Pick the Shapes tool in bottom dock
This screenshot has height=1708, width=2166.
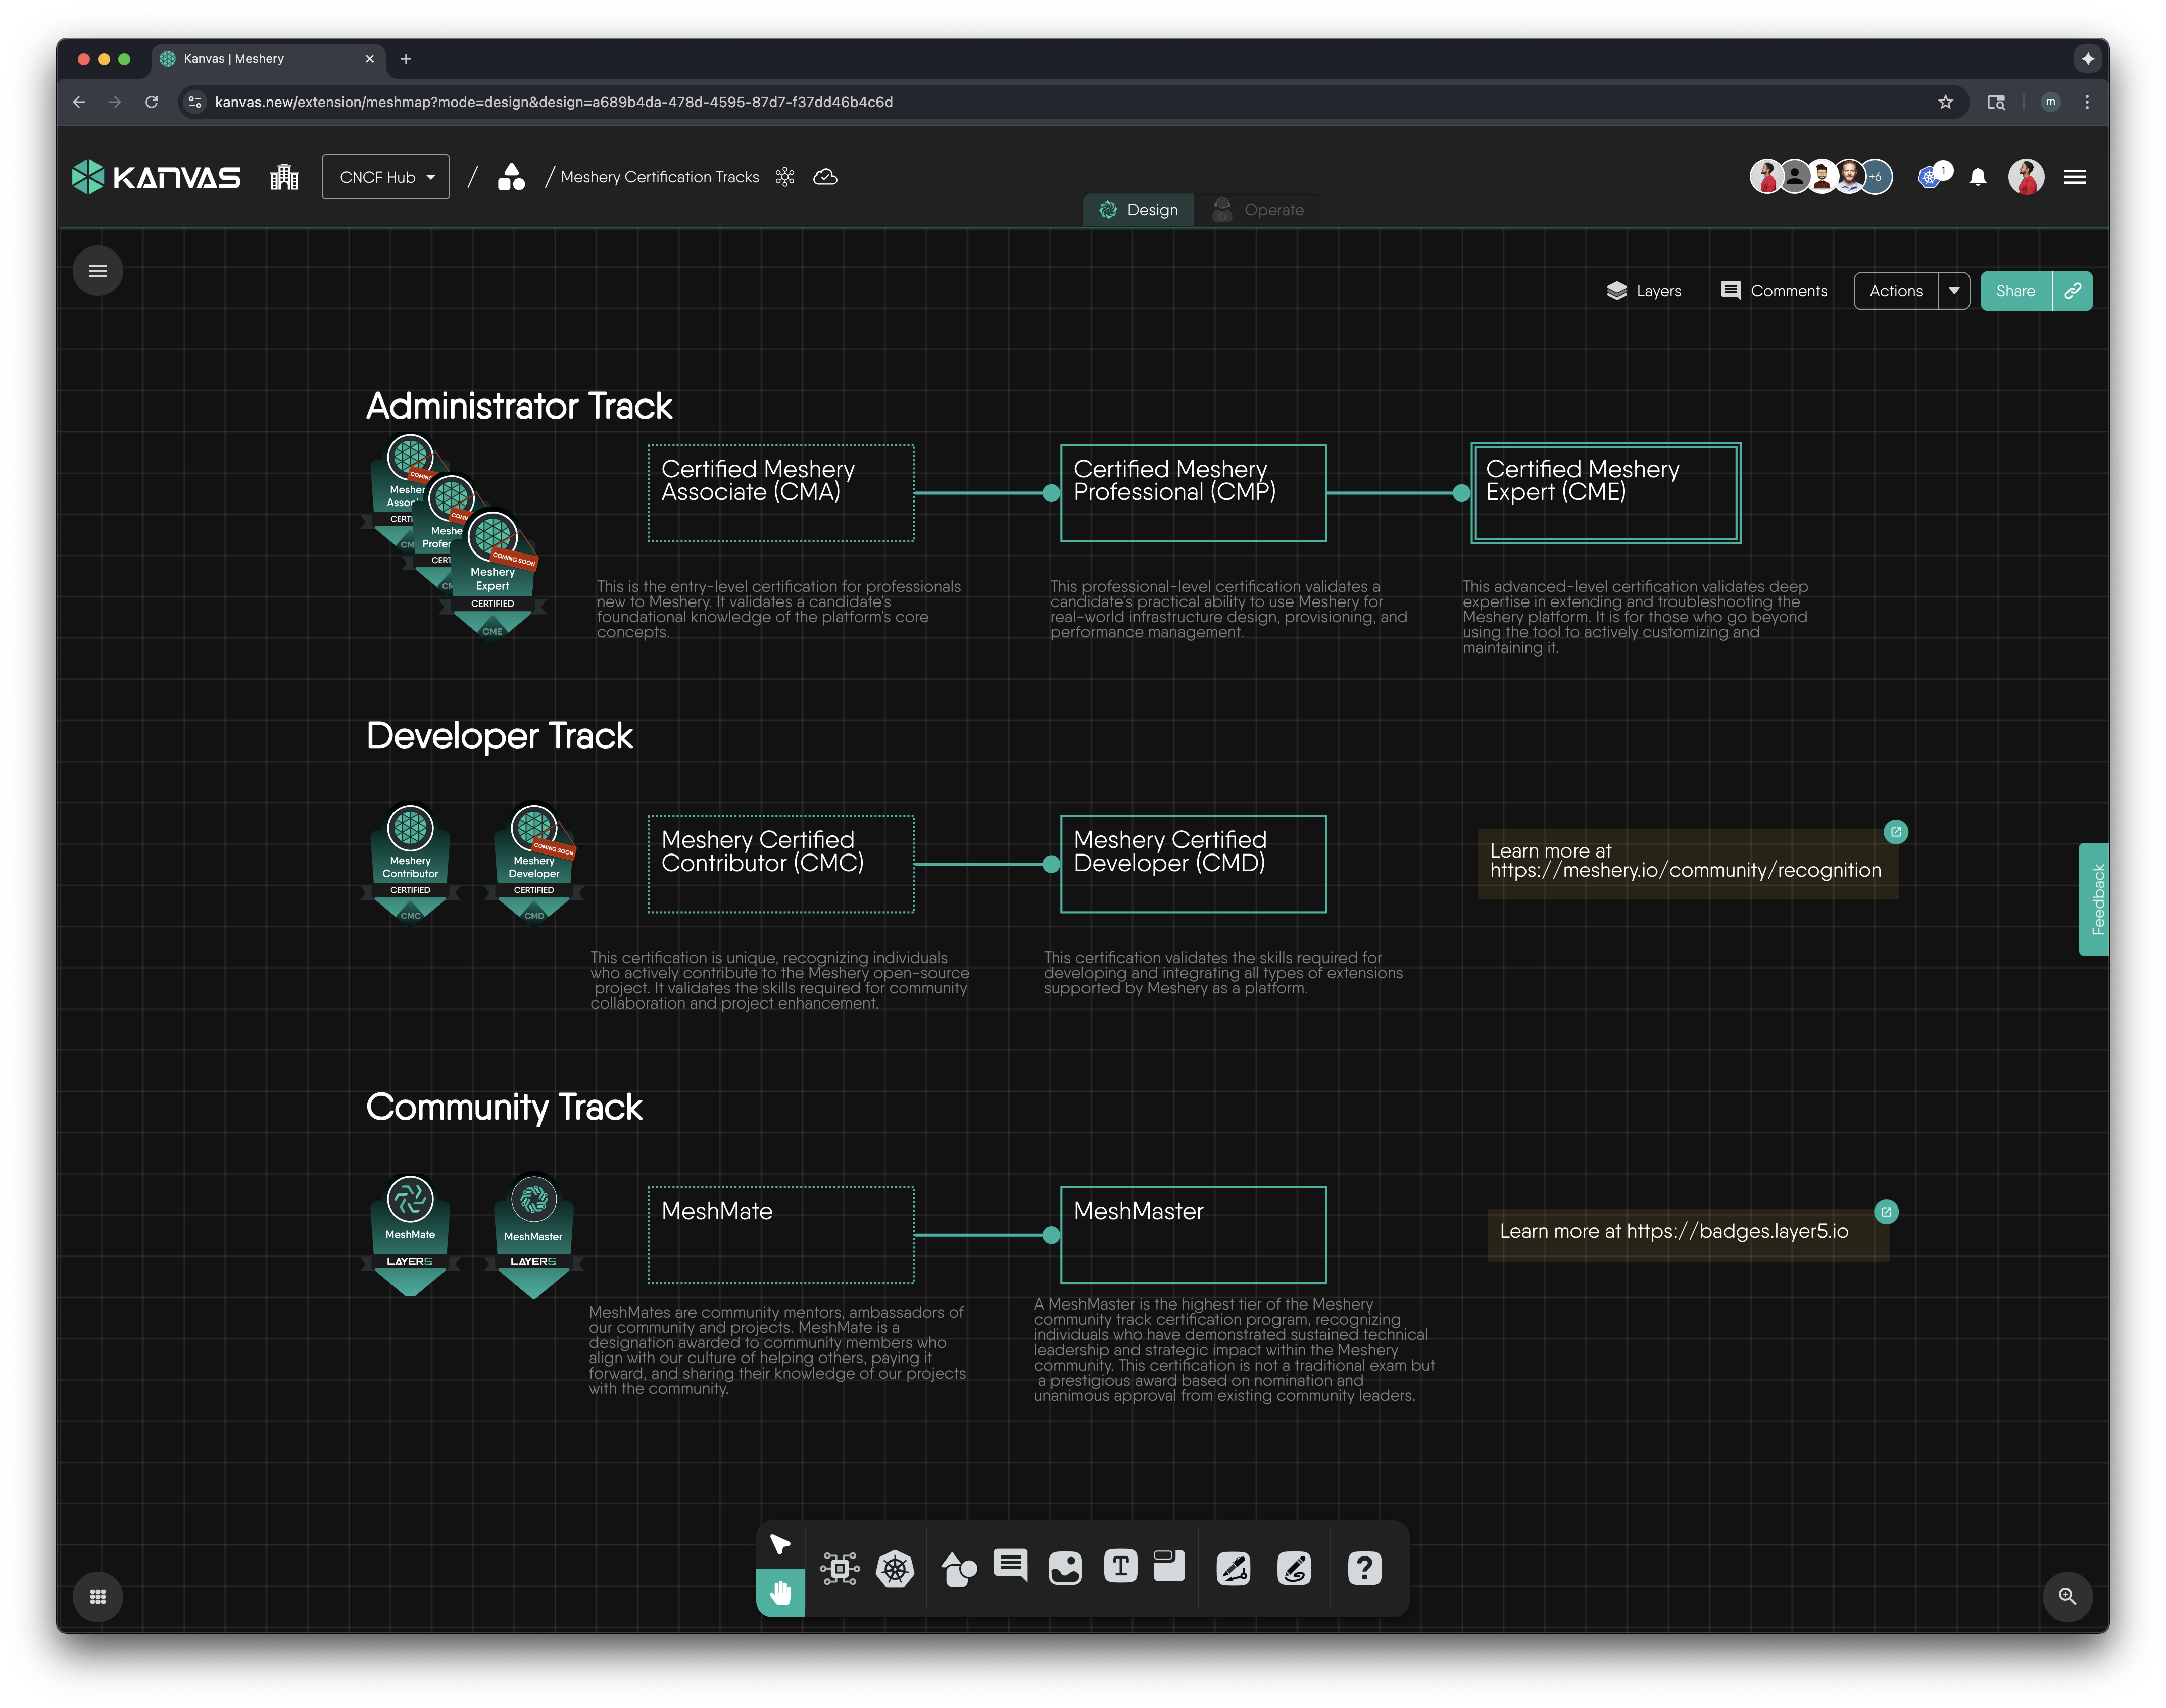point(958,1568)
